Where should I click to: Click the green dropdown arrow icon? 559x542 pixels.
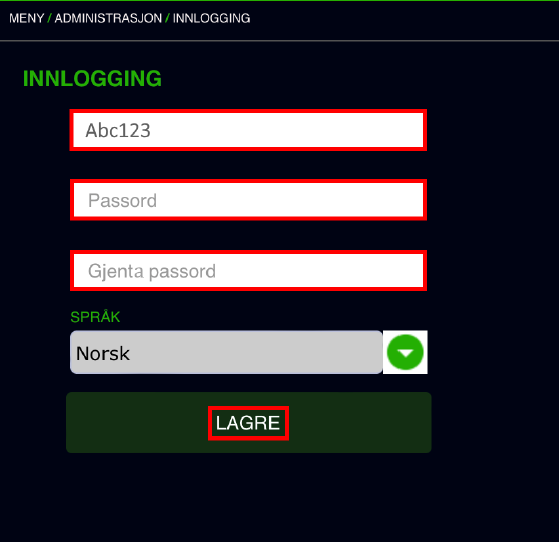point(405,352)
